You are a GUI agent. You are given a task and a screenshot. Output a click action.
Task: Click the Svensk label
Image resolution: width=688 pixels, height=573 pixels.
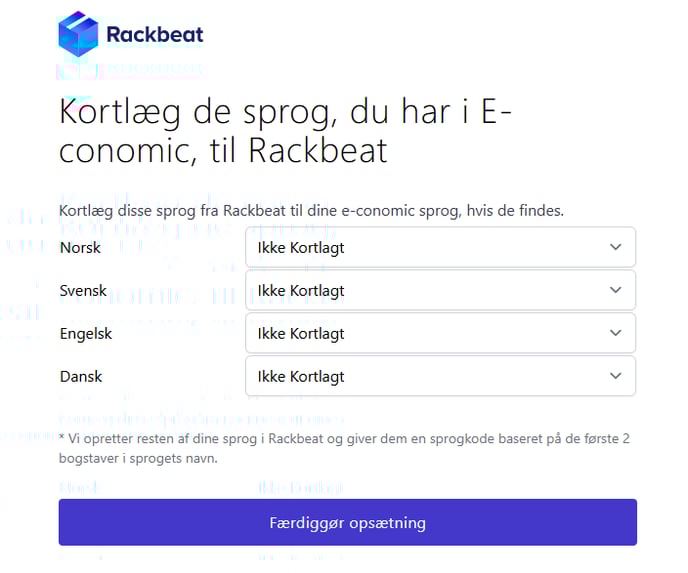coord(83,290)
